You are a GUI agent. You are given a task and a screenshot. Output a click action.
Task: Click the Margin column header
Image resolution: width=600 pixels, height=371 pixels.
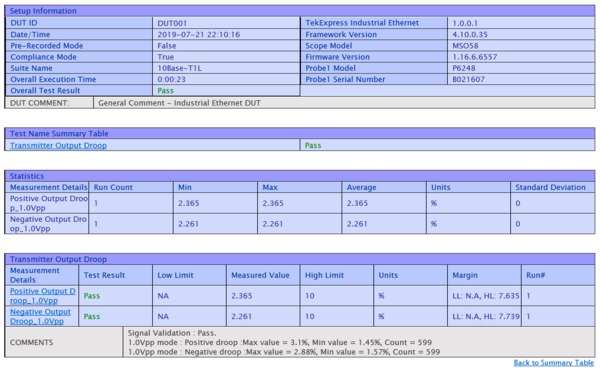(x=484, y=275)
